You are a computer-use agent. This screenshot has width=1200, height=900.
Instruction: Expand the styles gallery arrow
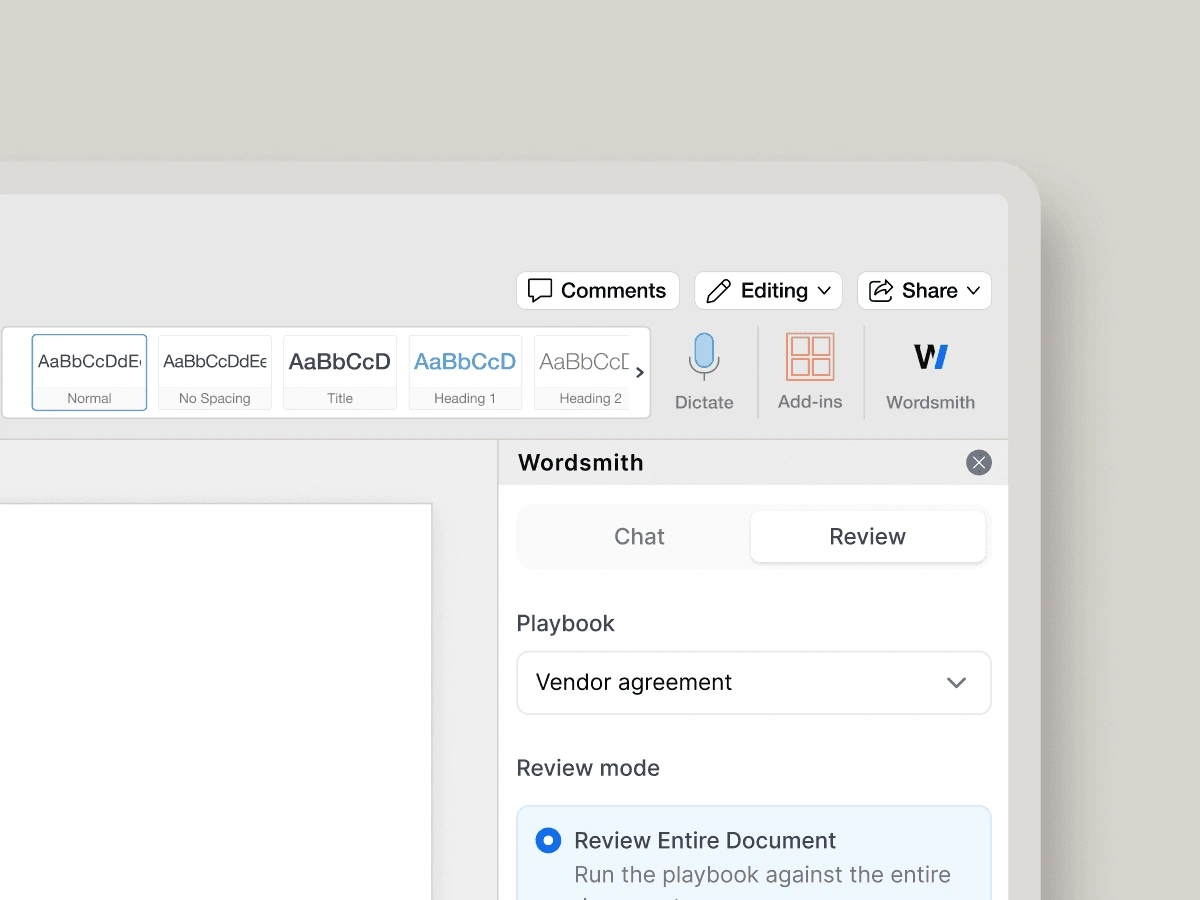(640, 372)
